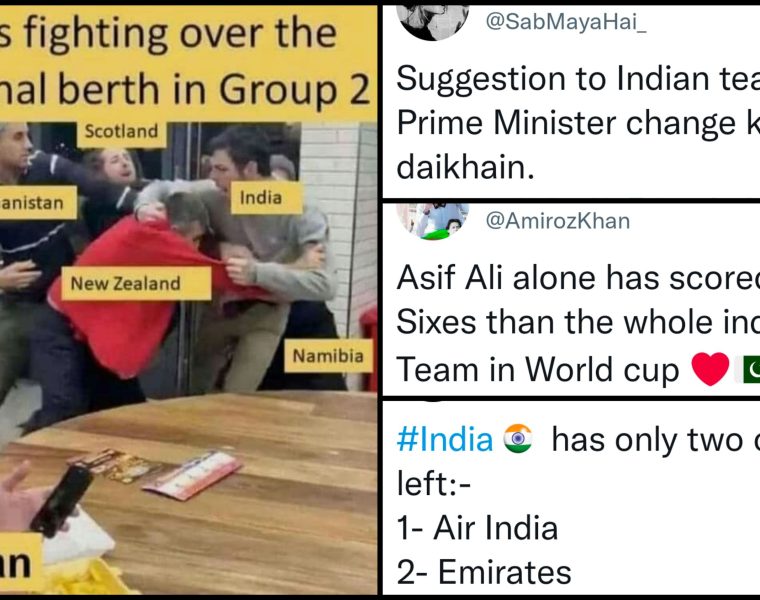This screenshot has width=760, height=600.
Task: Click the tweet text 'Suggestion to Indian team'
Action: coord(578,122)
